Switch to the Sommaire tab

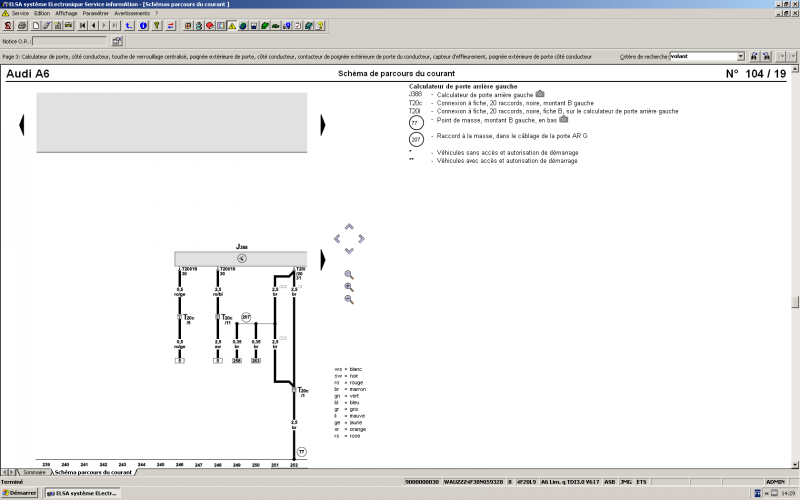point(34,472)
